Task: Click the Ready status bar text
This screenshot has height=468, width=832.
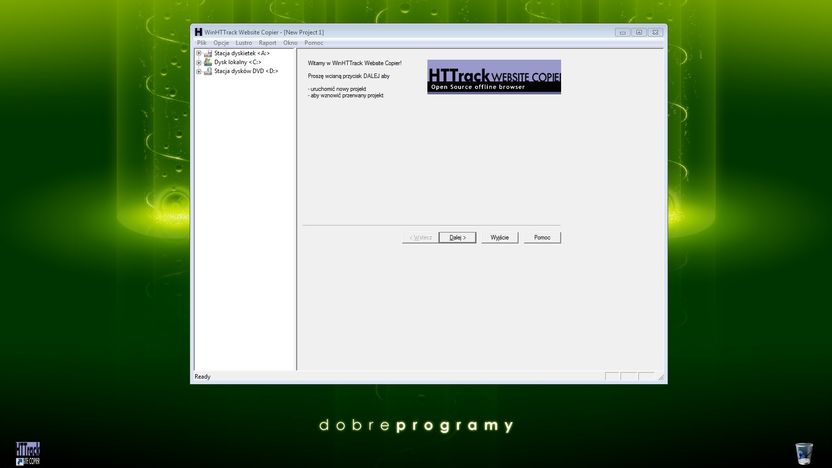Action: 203,377
